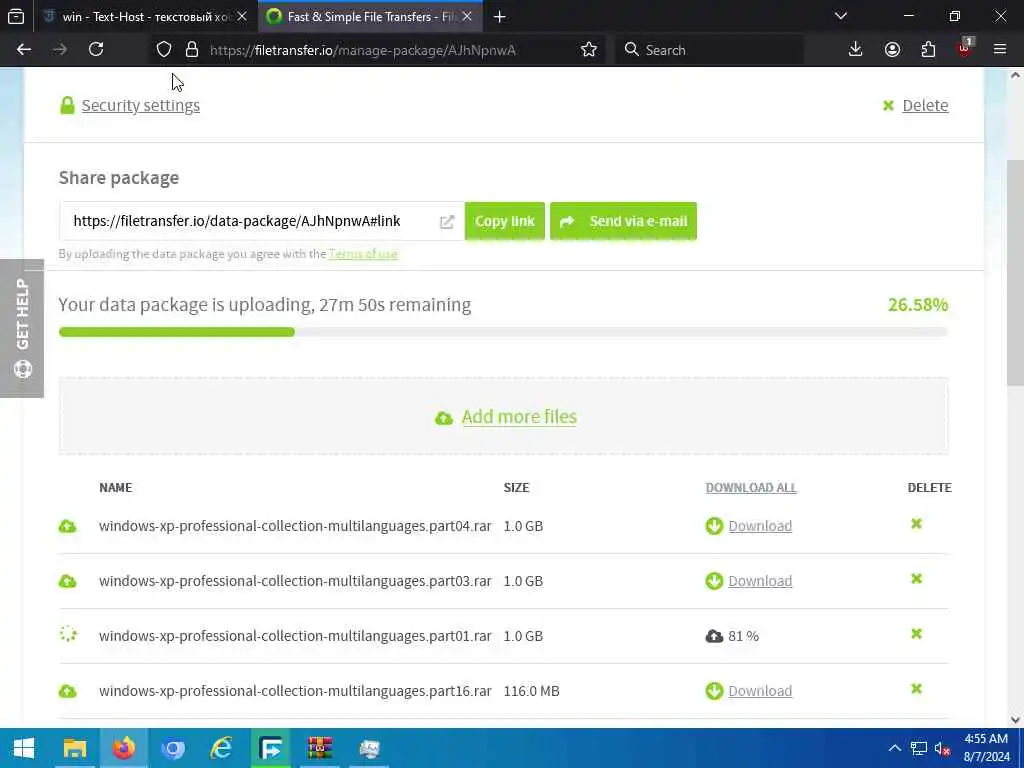Download the part04.rar file

coord(760,526)
